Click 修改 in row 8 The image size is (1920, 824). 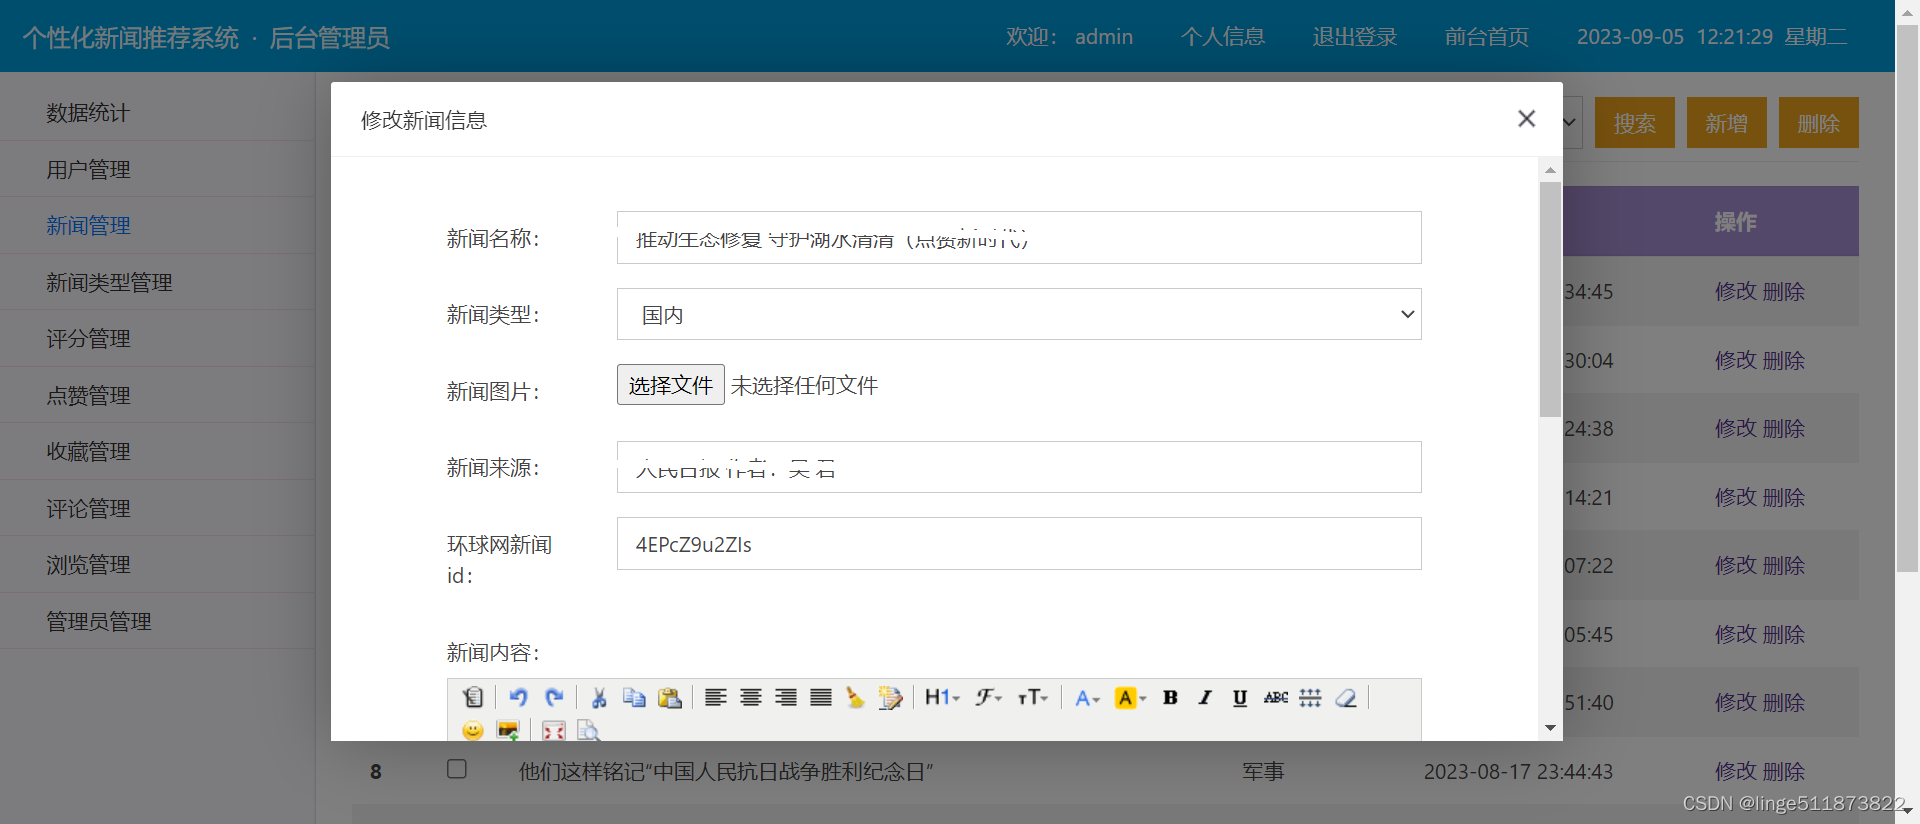pos(1735,771)
